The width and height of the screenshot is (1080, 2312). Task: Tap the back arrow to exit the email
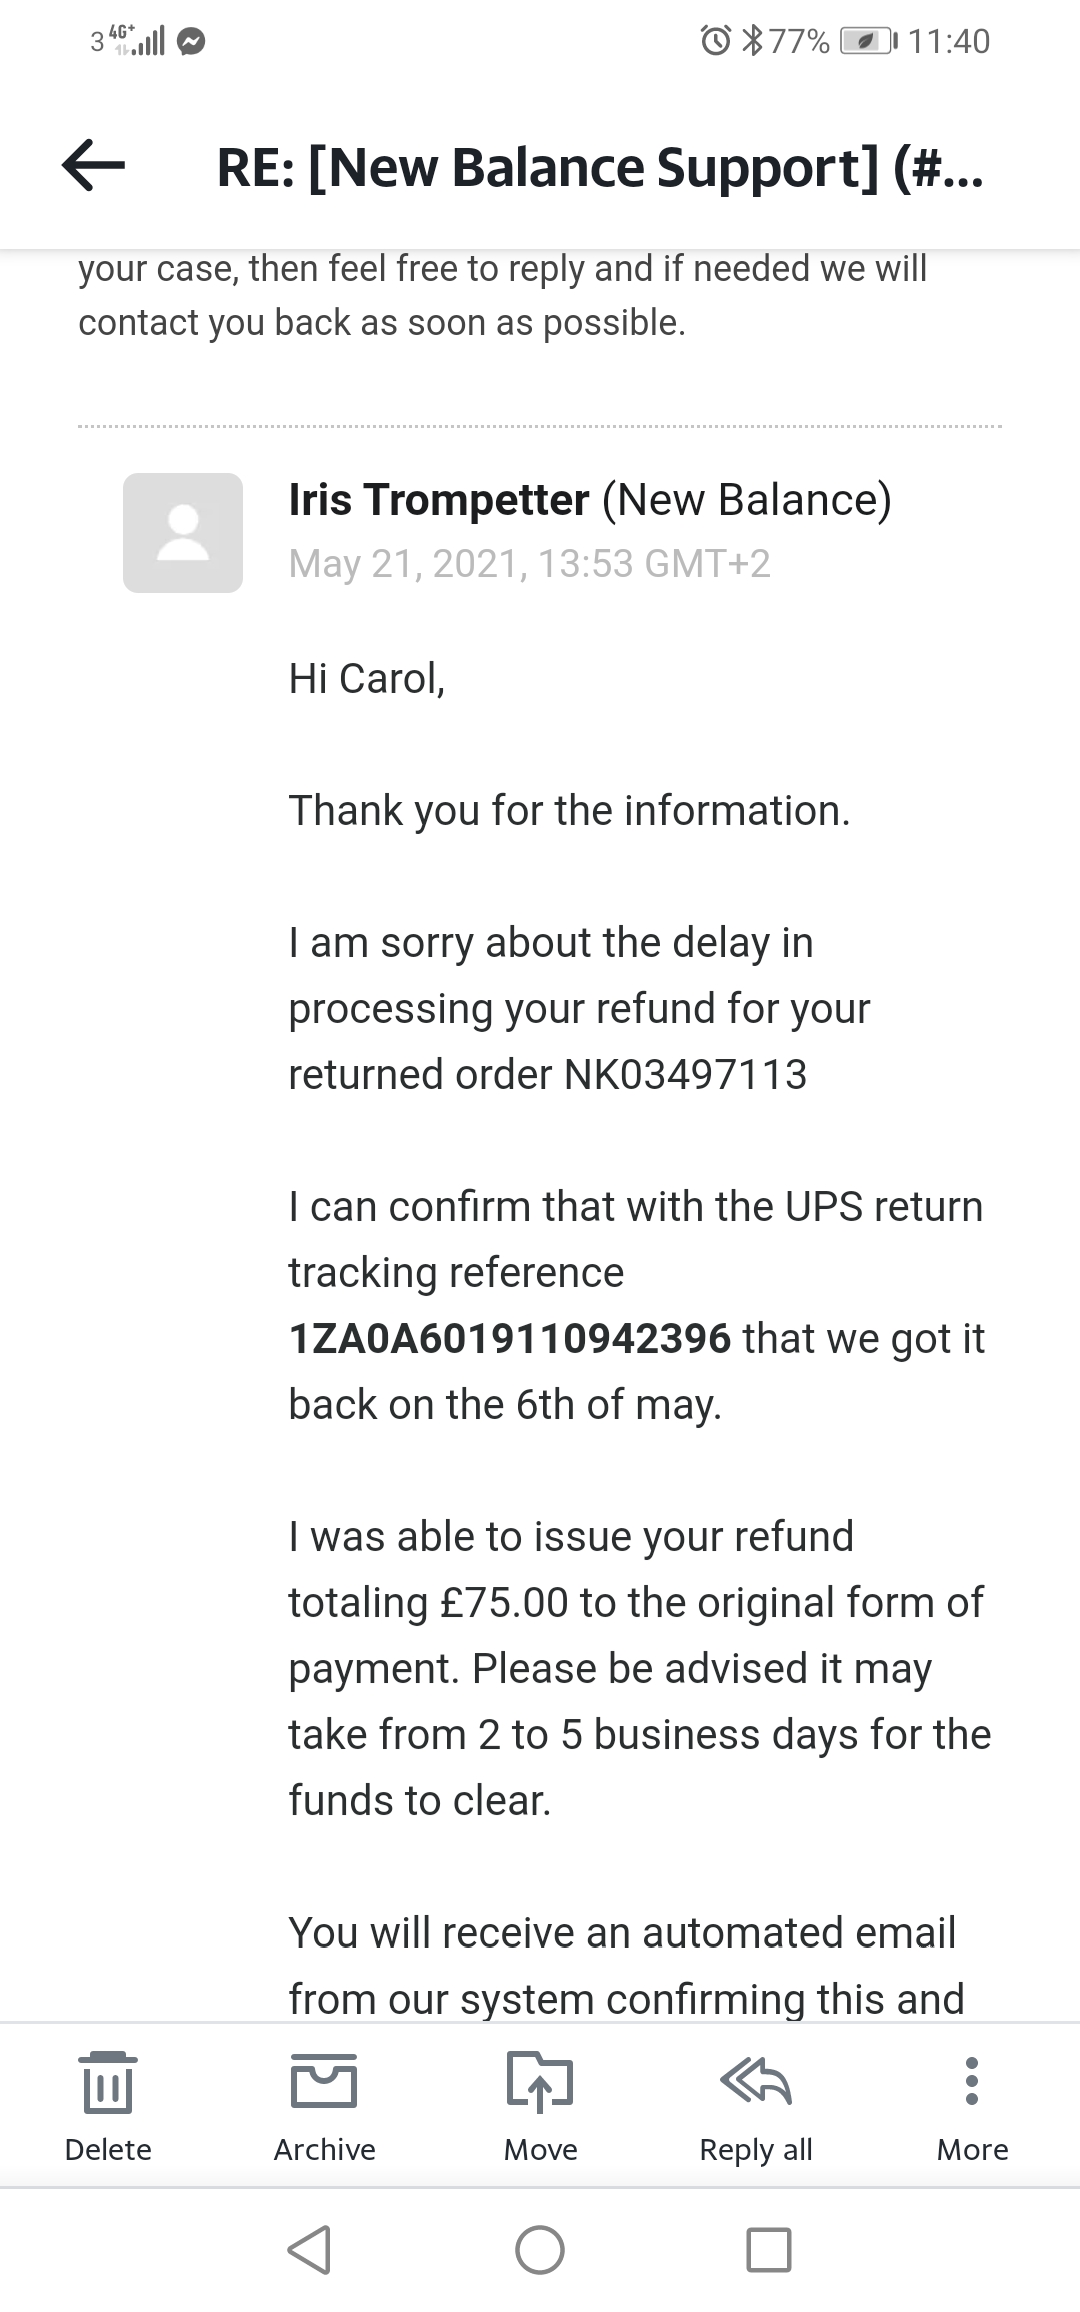95,166
